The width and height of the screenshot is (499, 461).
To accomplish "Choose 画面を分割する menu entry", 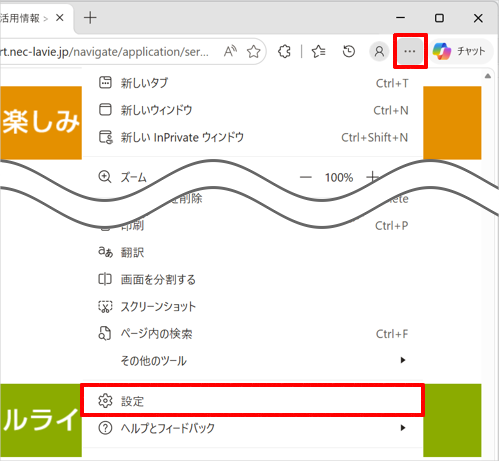I will coord(253,279).
